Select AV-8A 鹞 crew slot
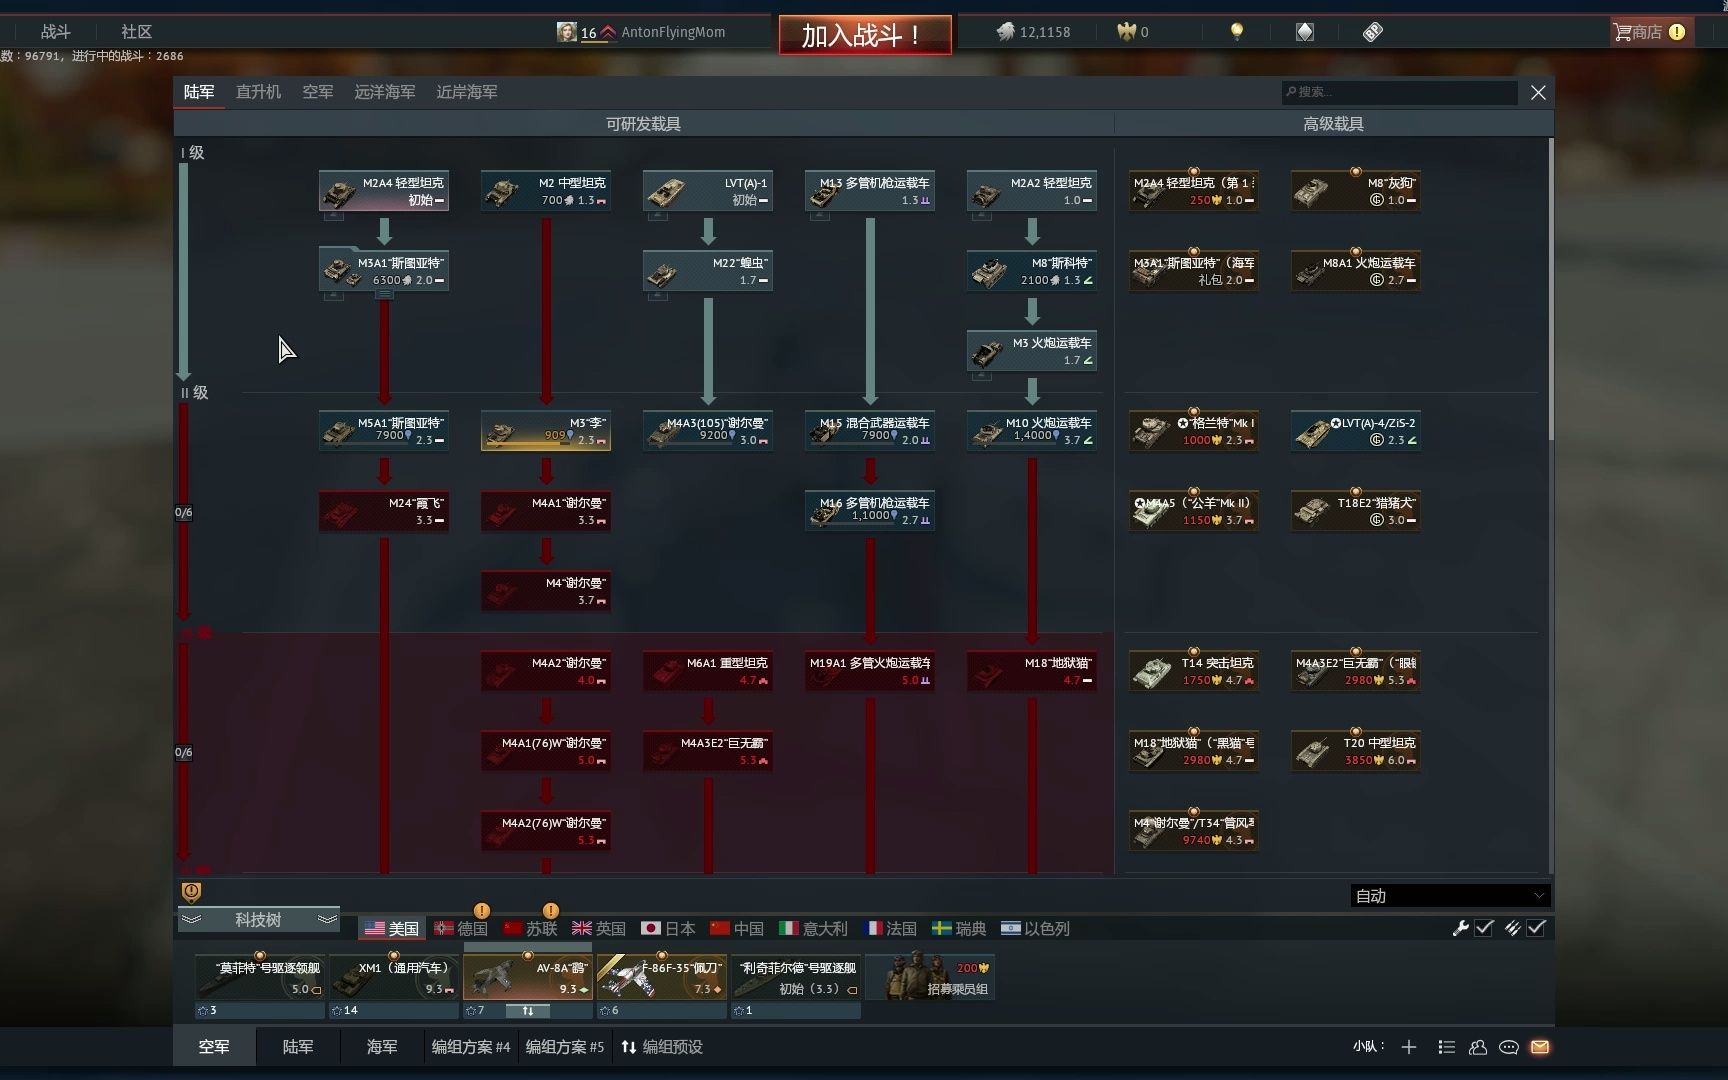 tap(527, 977)
